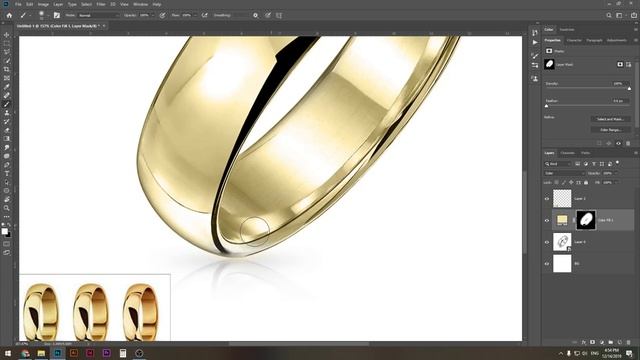The image size is (640, 360).
Task: Open the brush Mode dropdown
Action: point(99,16)
